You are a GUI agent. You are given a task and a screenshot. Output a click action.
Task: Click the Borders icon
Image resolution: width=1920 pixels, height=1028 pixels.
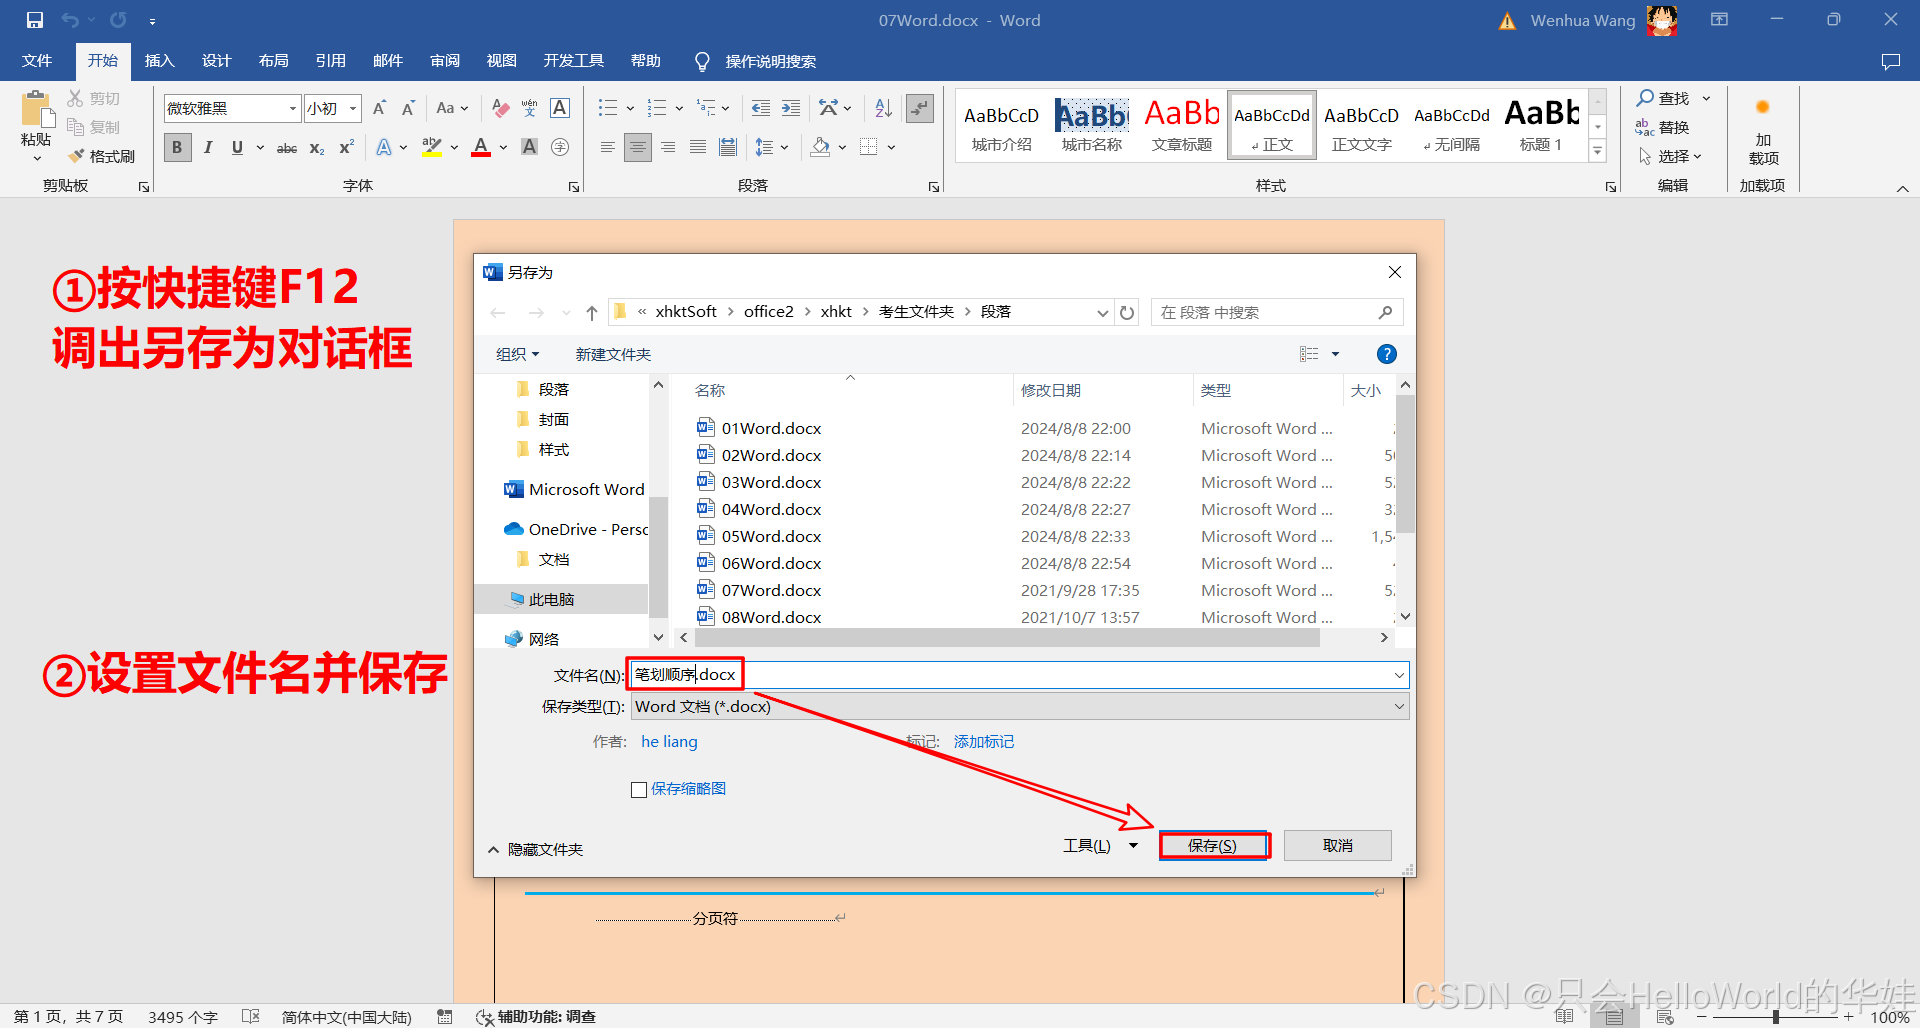point(868,147)
